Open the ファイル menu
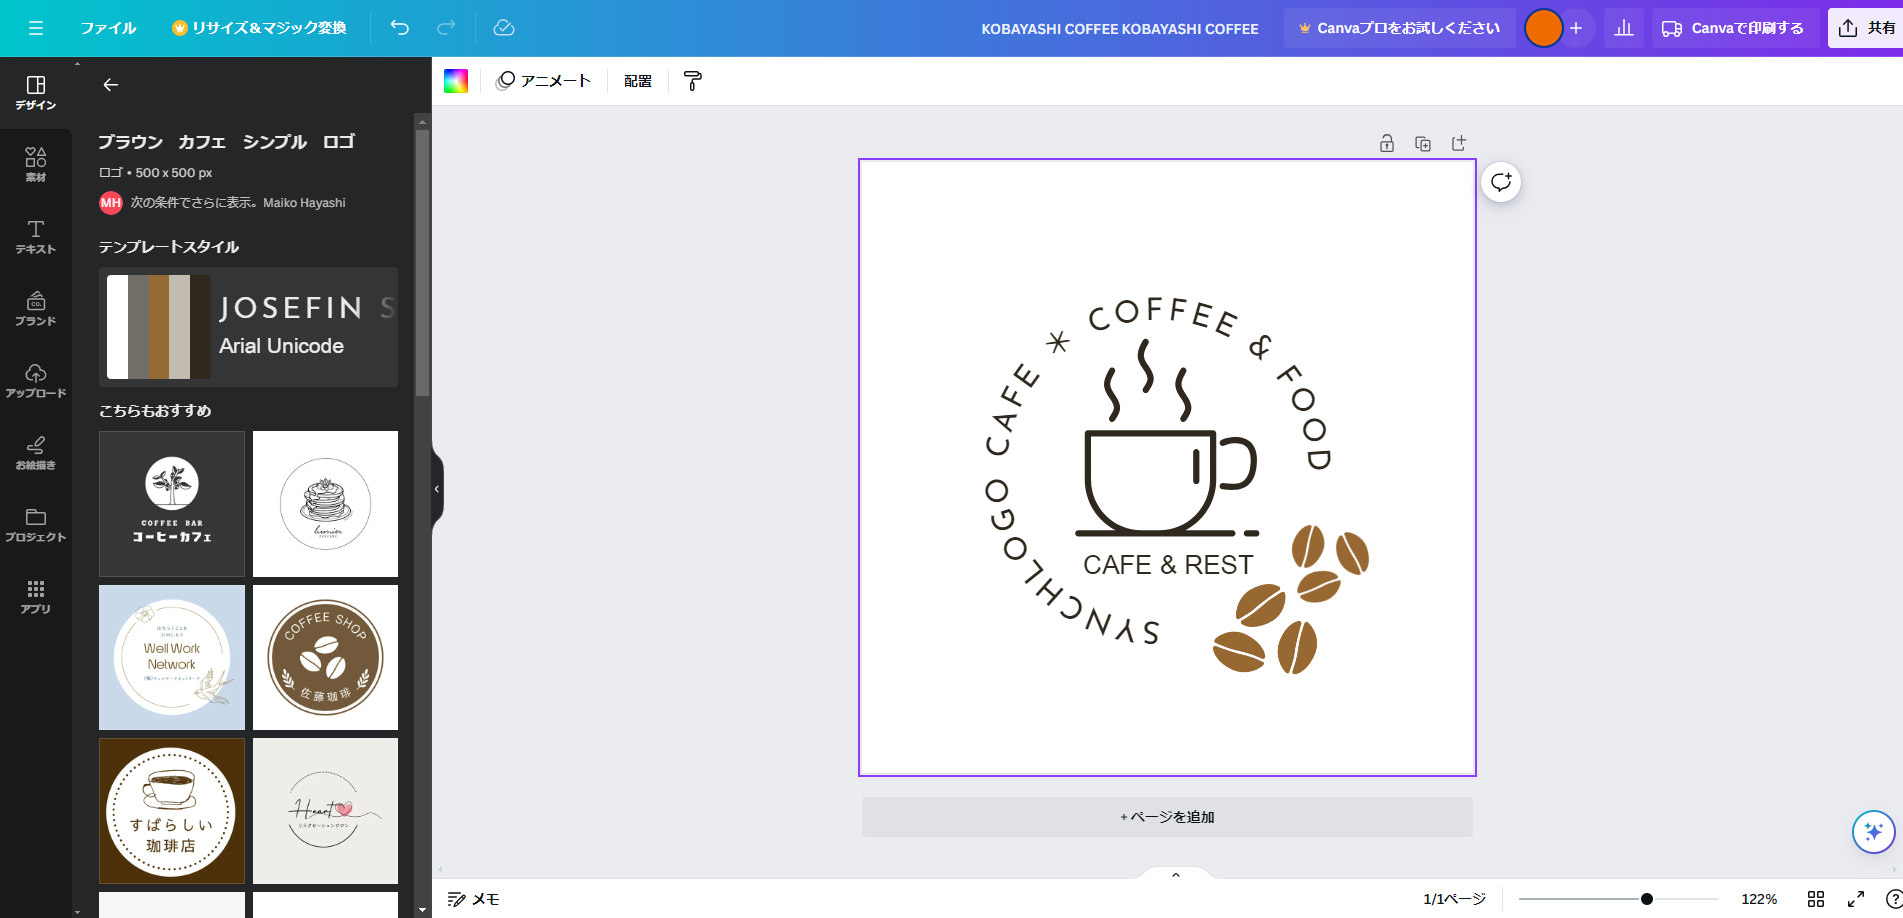This screenshot has width=1903, height=918. [108, 28]
